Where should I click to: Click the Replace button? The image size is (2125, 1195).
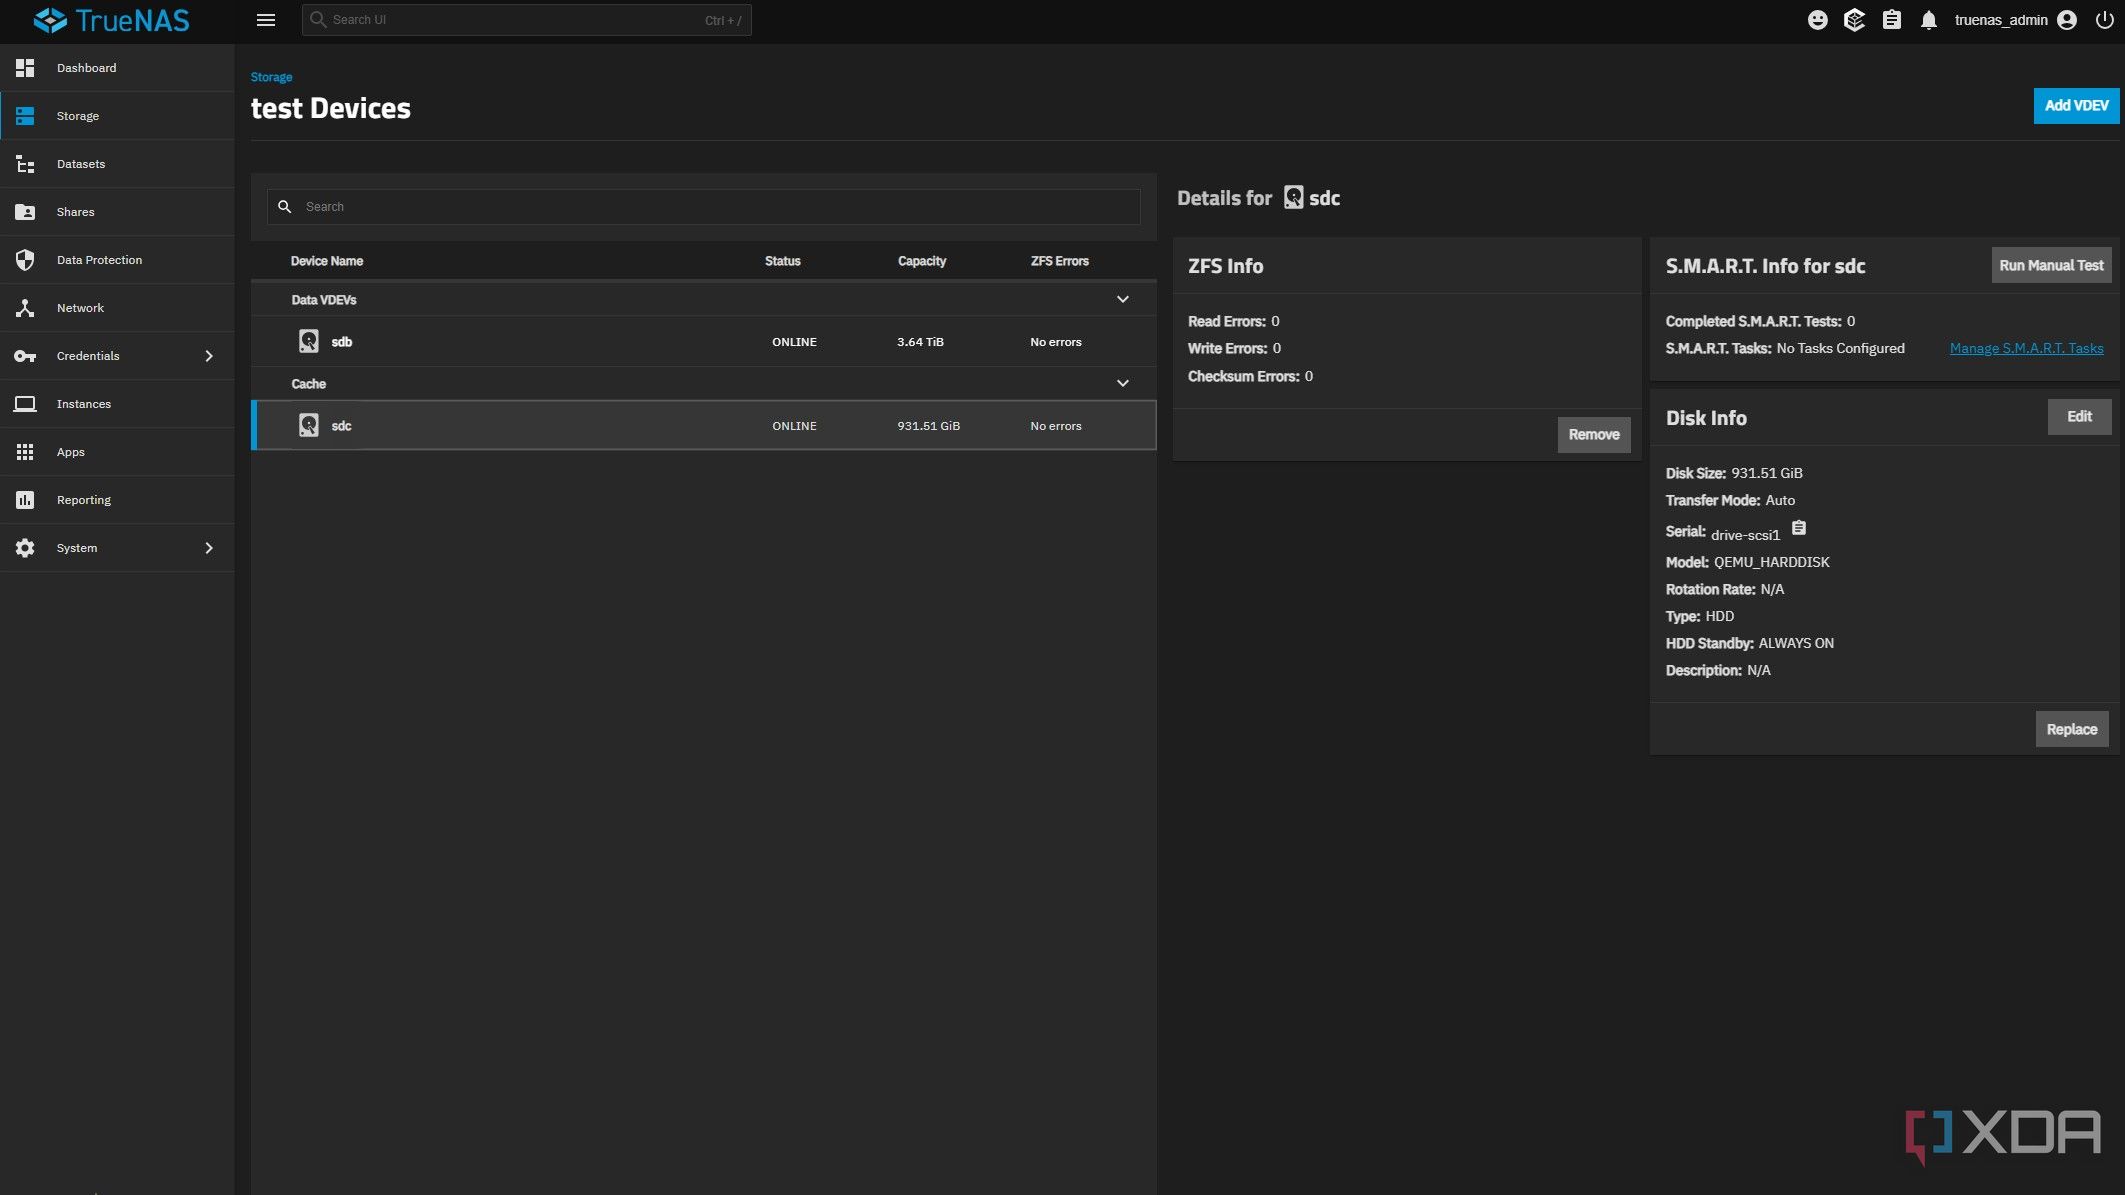click(x=2071, y=729)
